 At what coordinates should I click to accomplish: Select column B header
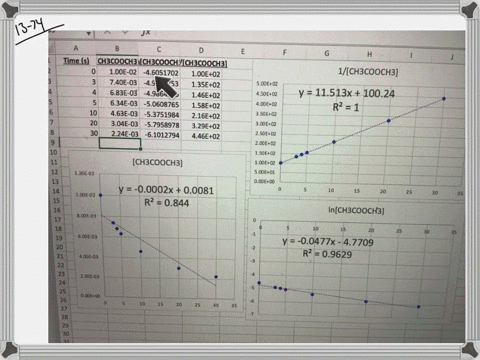[117, 49]
